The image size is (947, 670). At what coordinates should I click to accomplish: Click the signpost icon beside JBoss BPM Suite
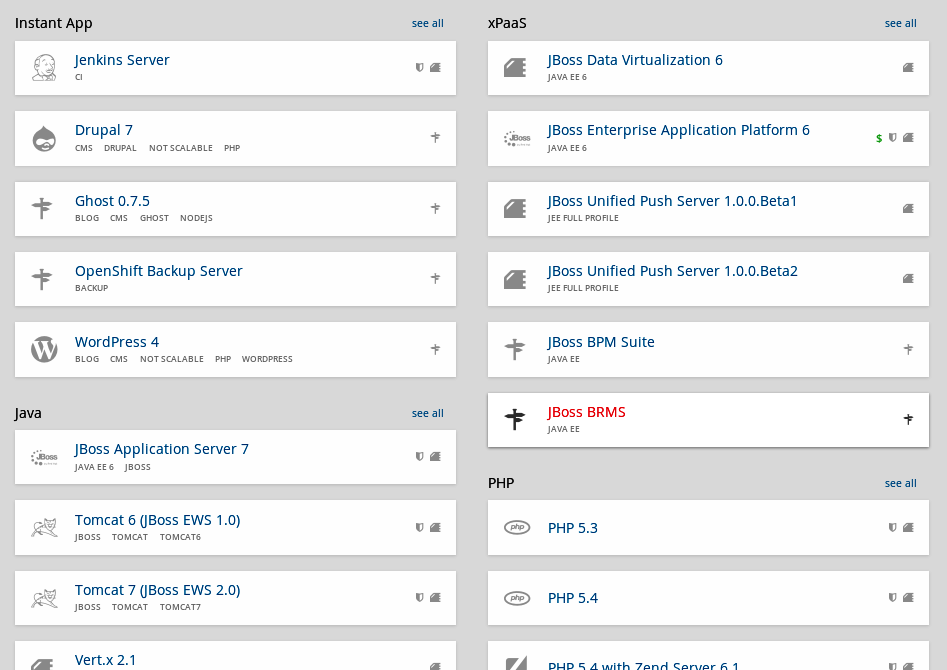click(515, 349)
